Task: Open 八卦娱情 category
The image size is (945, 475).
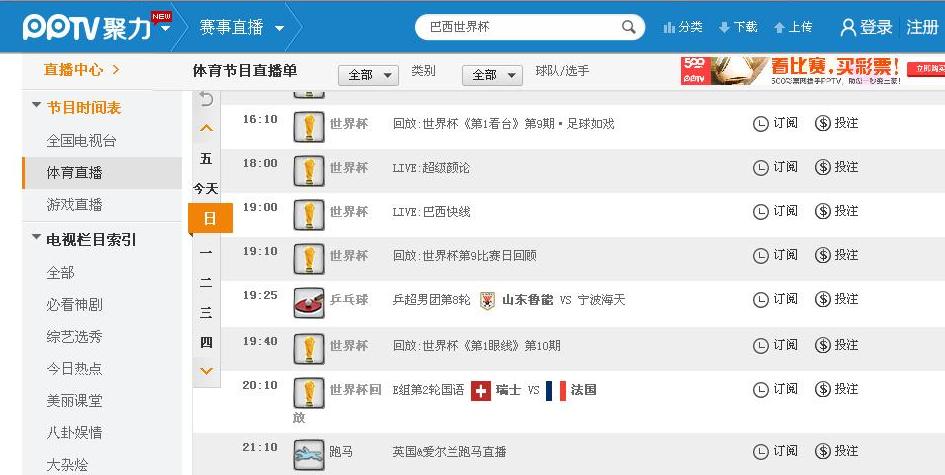Action: (74, 432)
